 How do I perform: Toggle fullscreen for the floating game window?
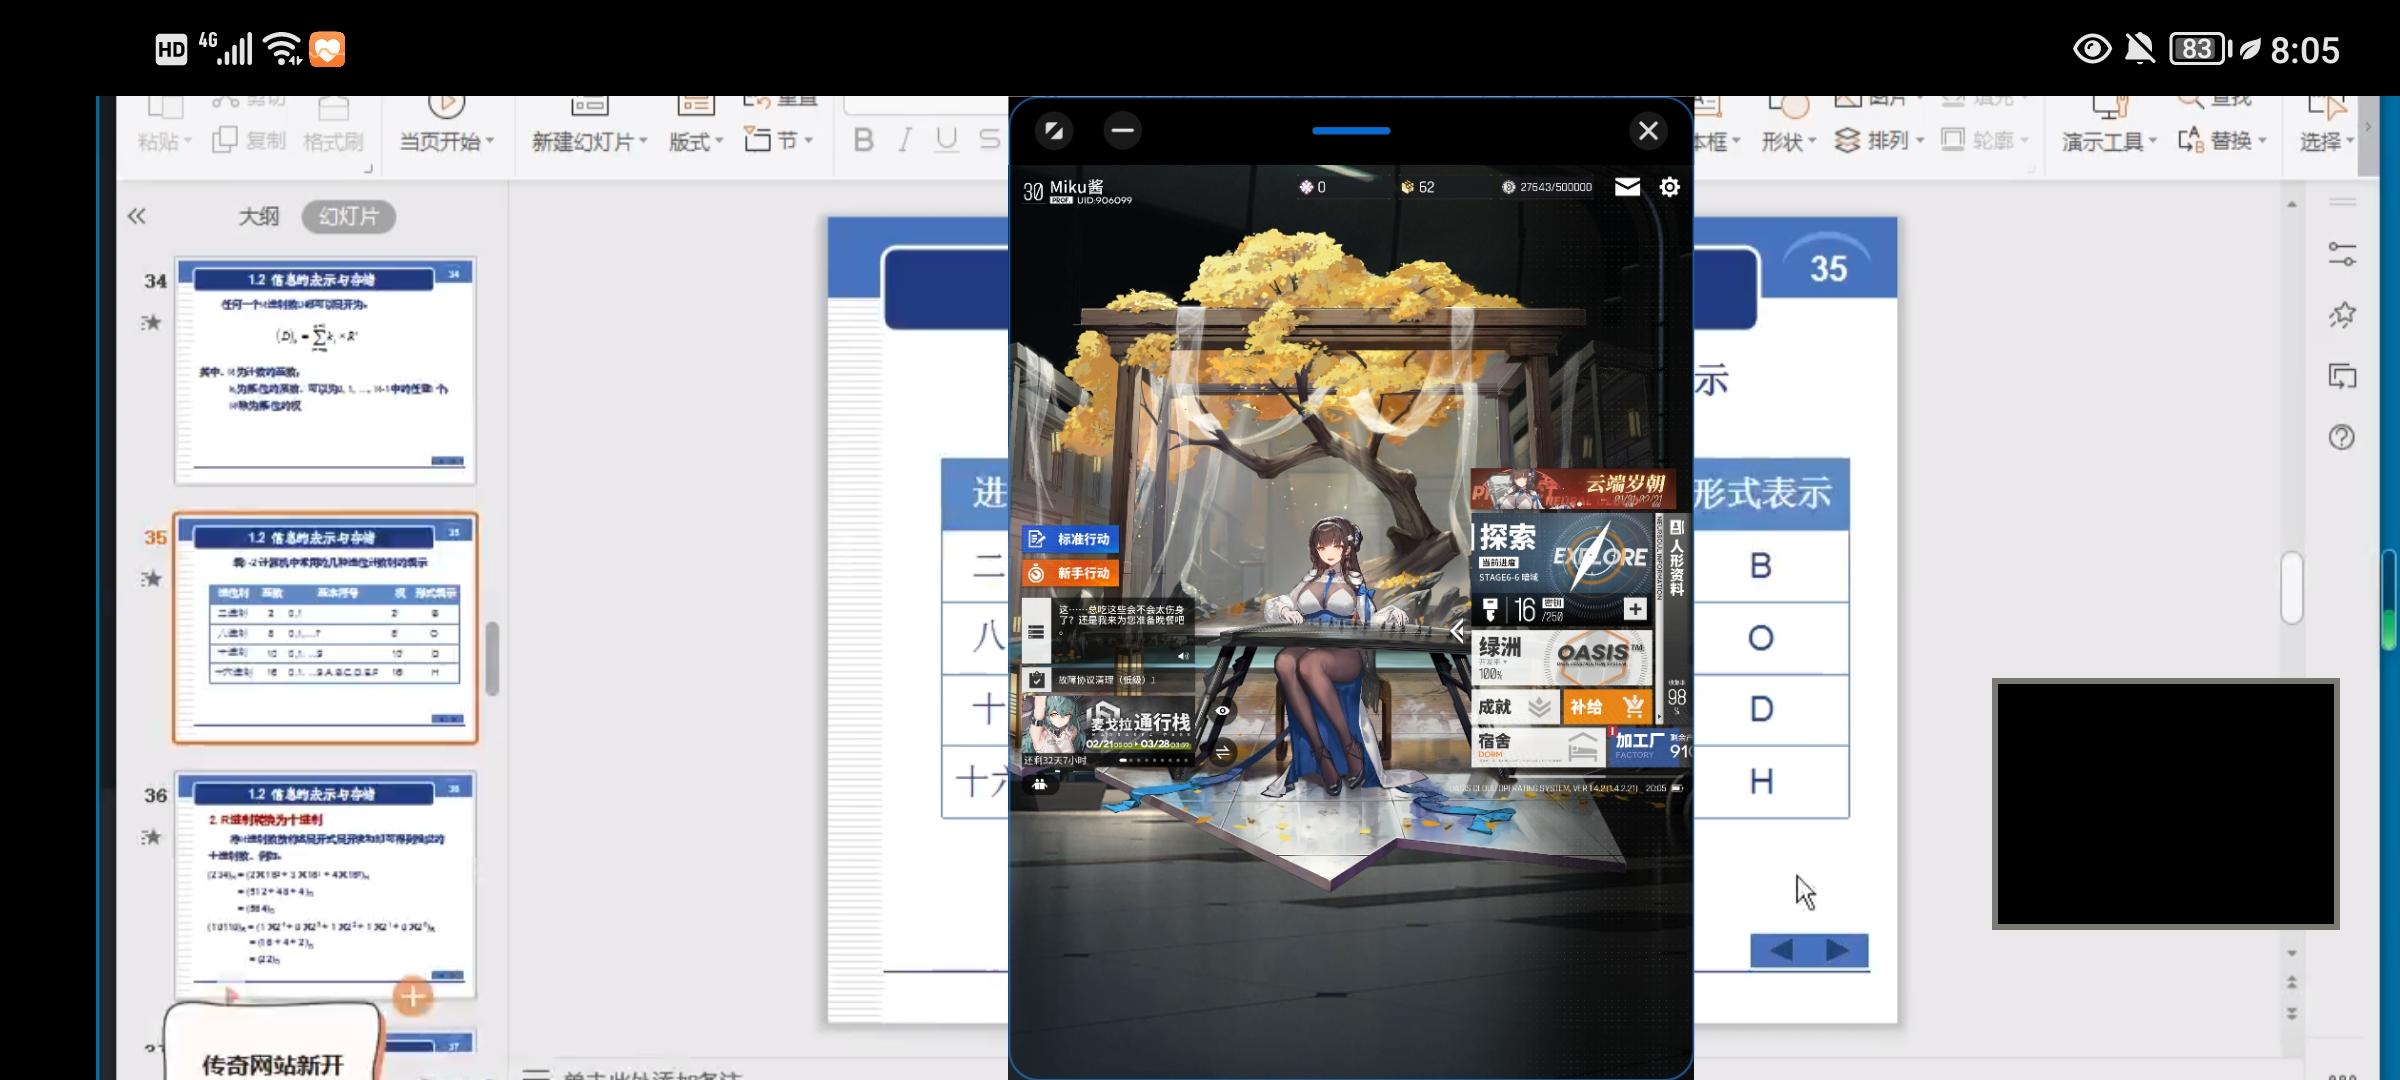pos(1053,130)
